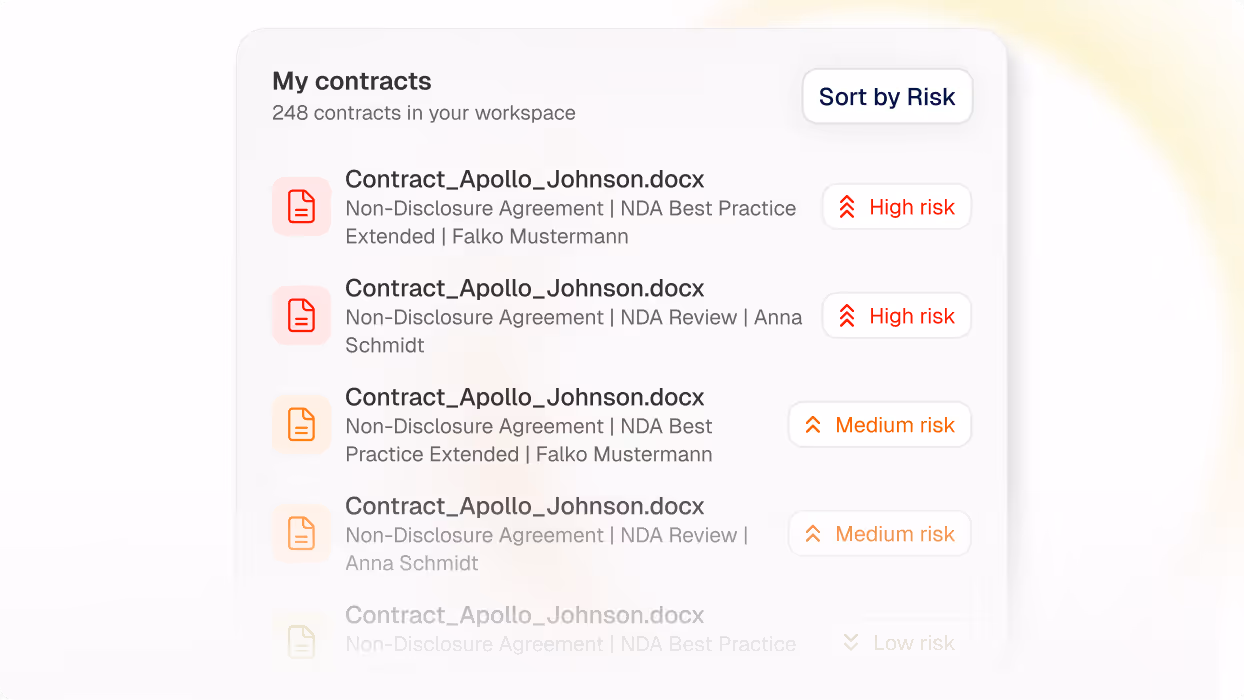Expand risk details on the second High risk contract
This screenshot has width=1244, height=700.
896,315
